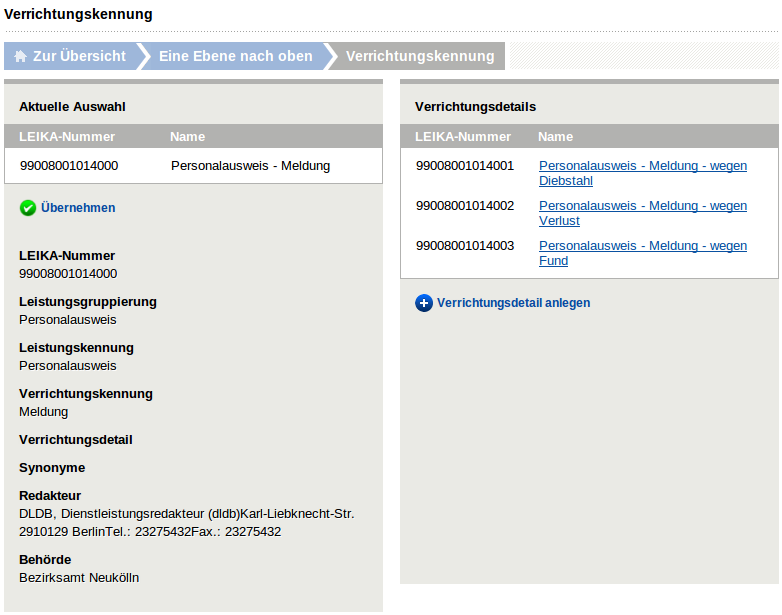Click the Personalausweis - Meldung table cell

(250, 166)
